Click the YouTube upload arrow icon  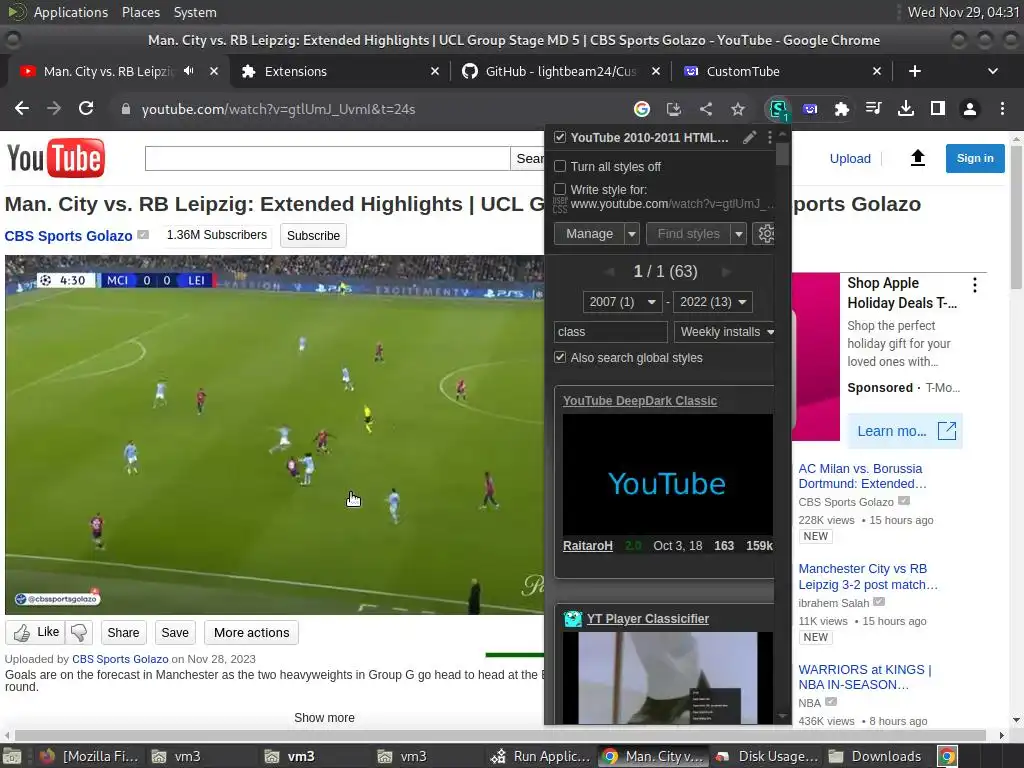pos(918,158)
